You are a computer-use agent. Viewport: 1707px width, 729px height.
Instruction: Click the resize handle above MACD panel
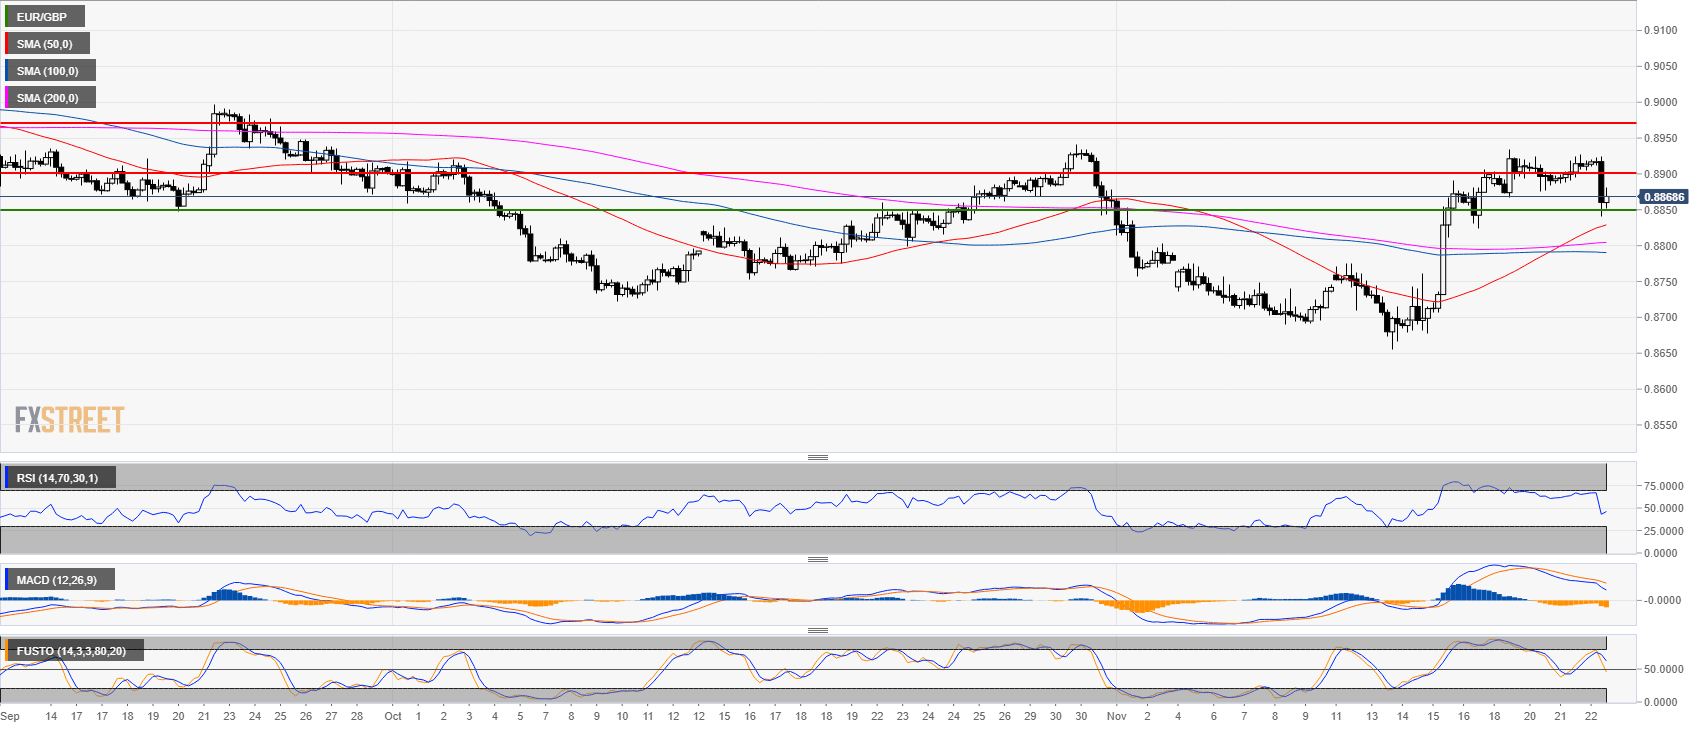point(817,559)
